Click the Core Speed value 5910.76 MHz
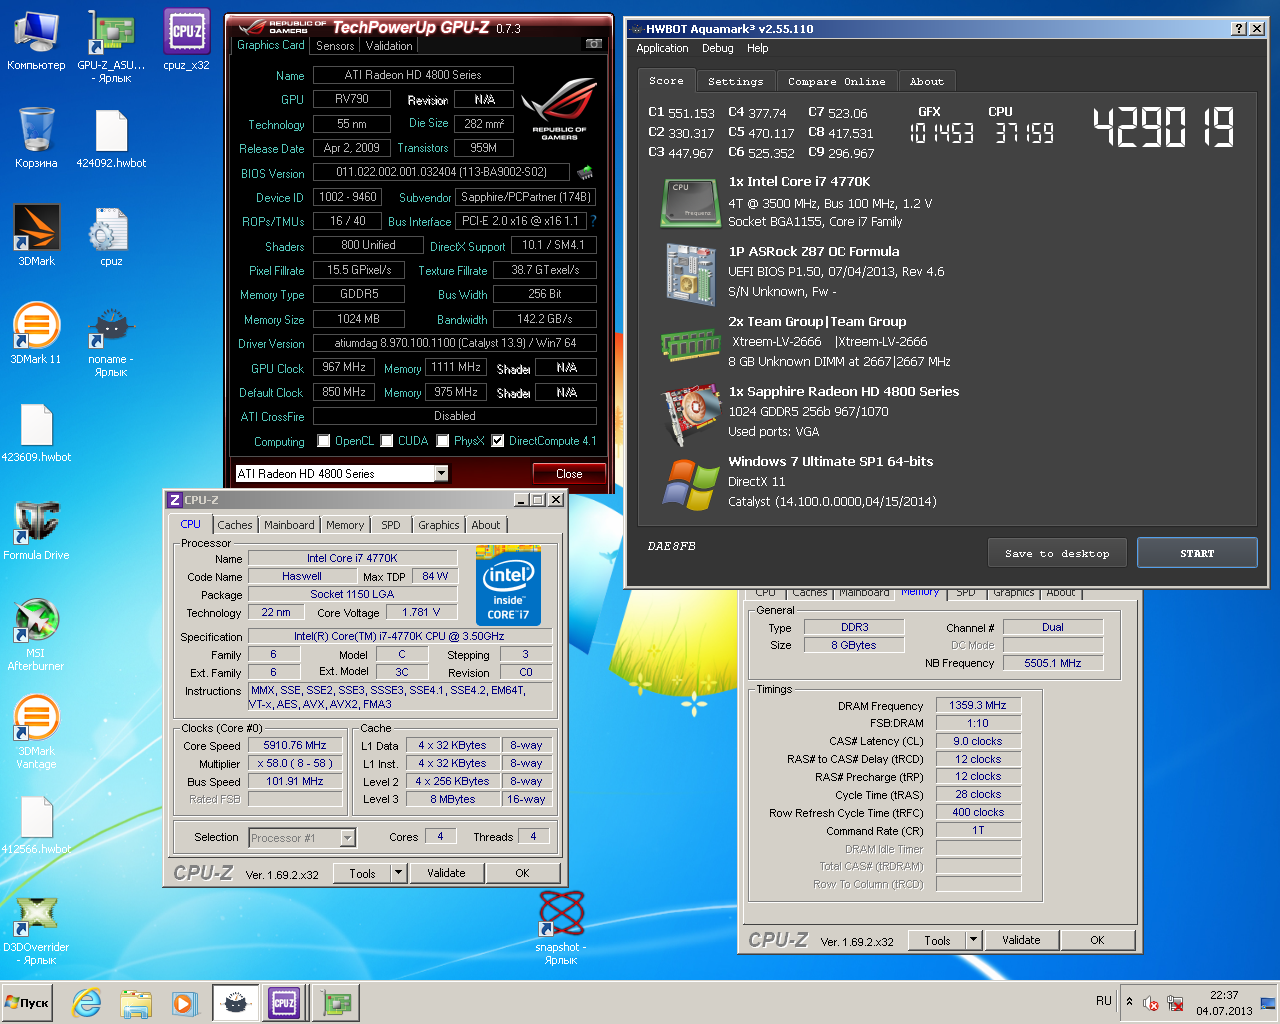 tap(295, 745)
